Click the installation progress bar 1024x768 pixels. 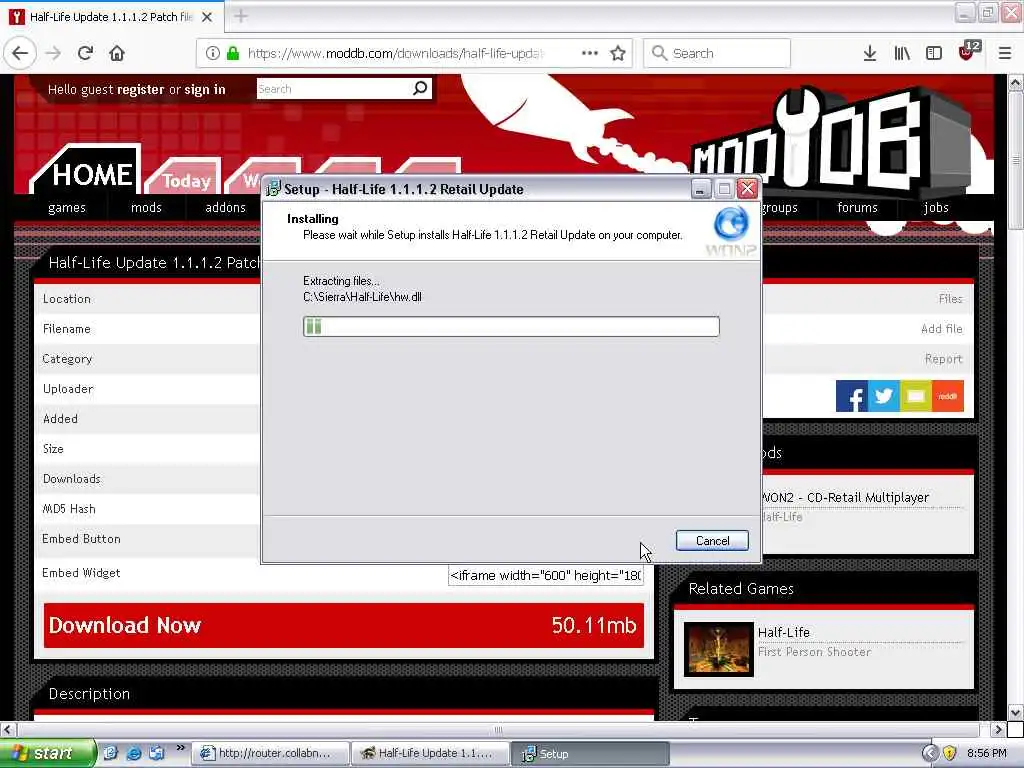[511, 327]
